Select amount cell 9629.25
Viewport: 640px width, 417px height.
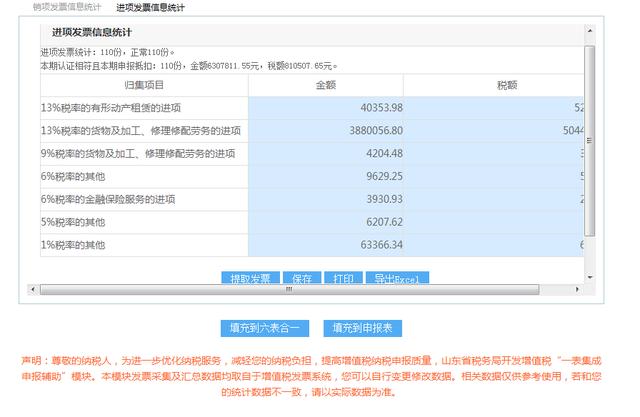pyautogui.click(x=326, y=176)
